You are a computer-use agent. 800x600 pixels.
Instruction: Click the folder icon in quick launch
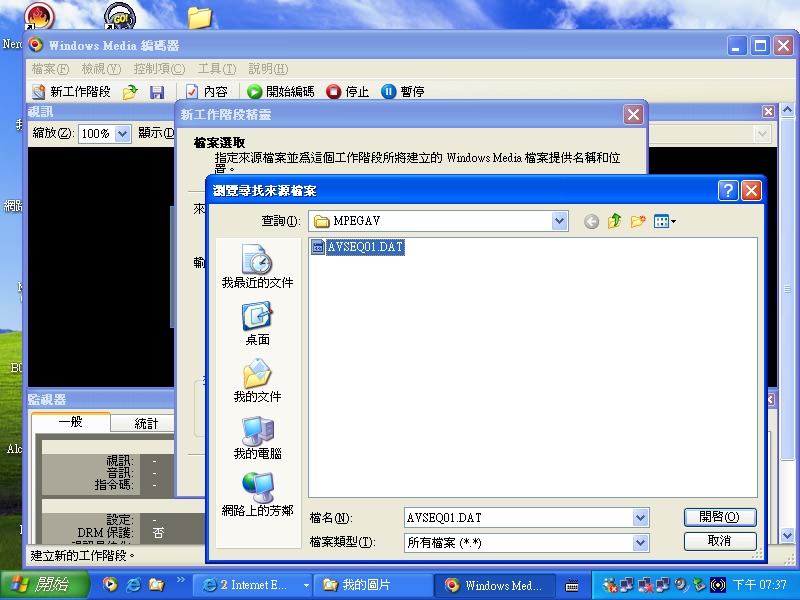[x=156, y=585]
